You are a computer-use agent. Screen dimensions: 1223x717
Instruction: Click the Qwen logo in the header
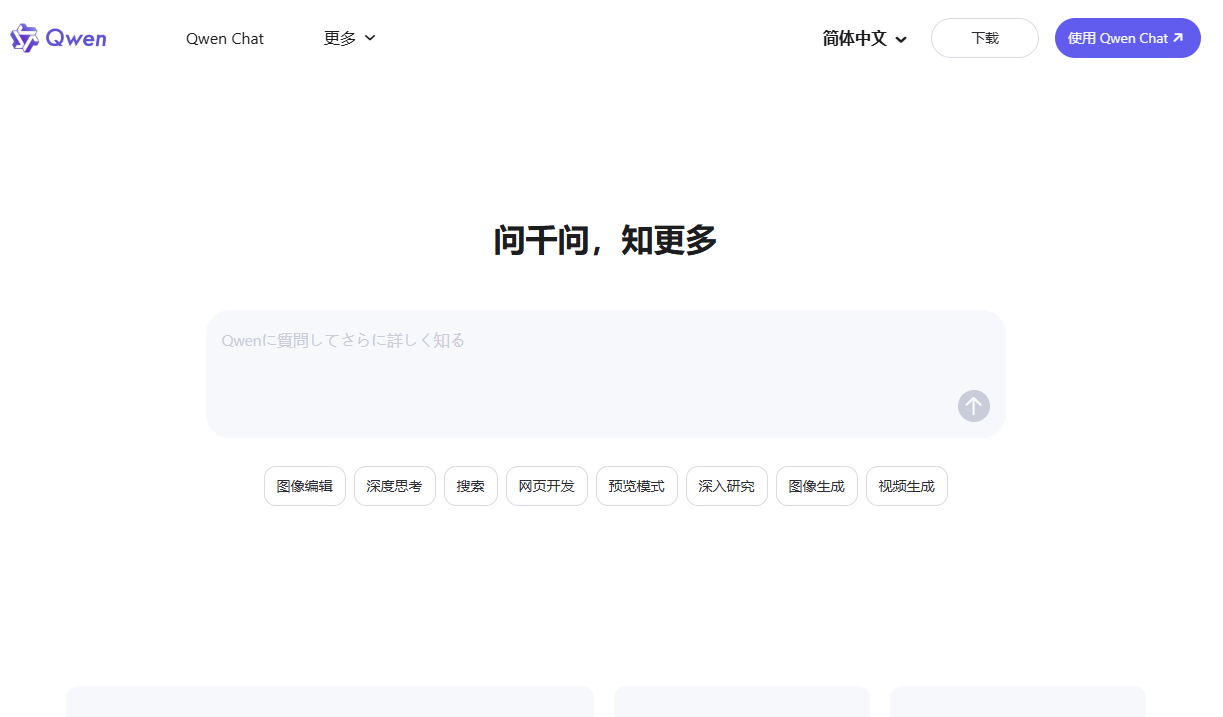coord(58,38)
